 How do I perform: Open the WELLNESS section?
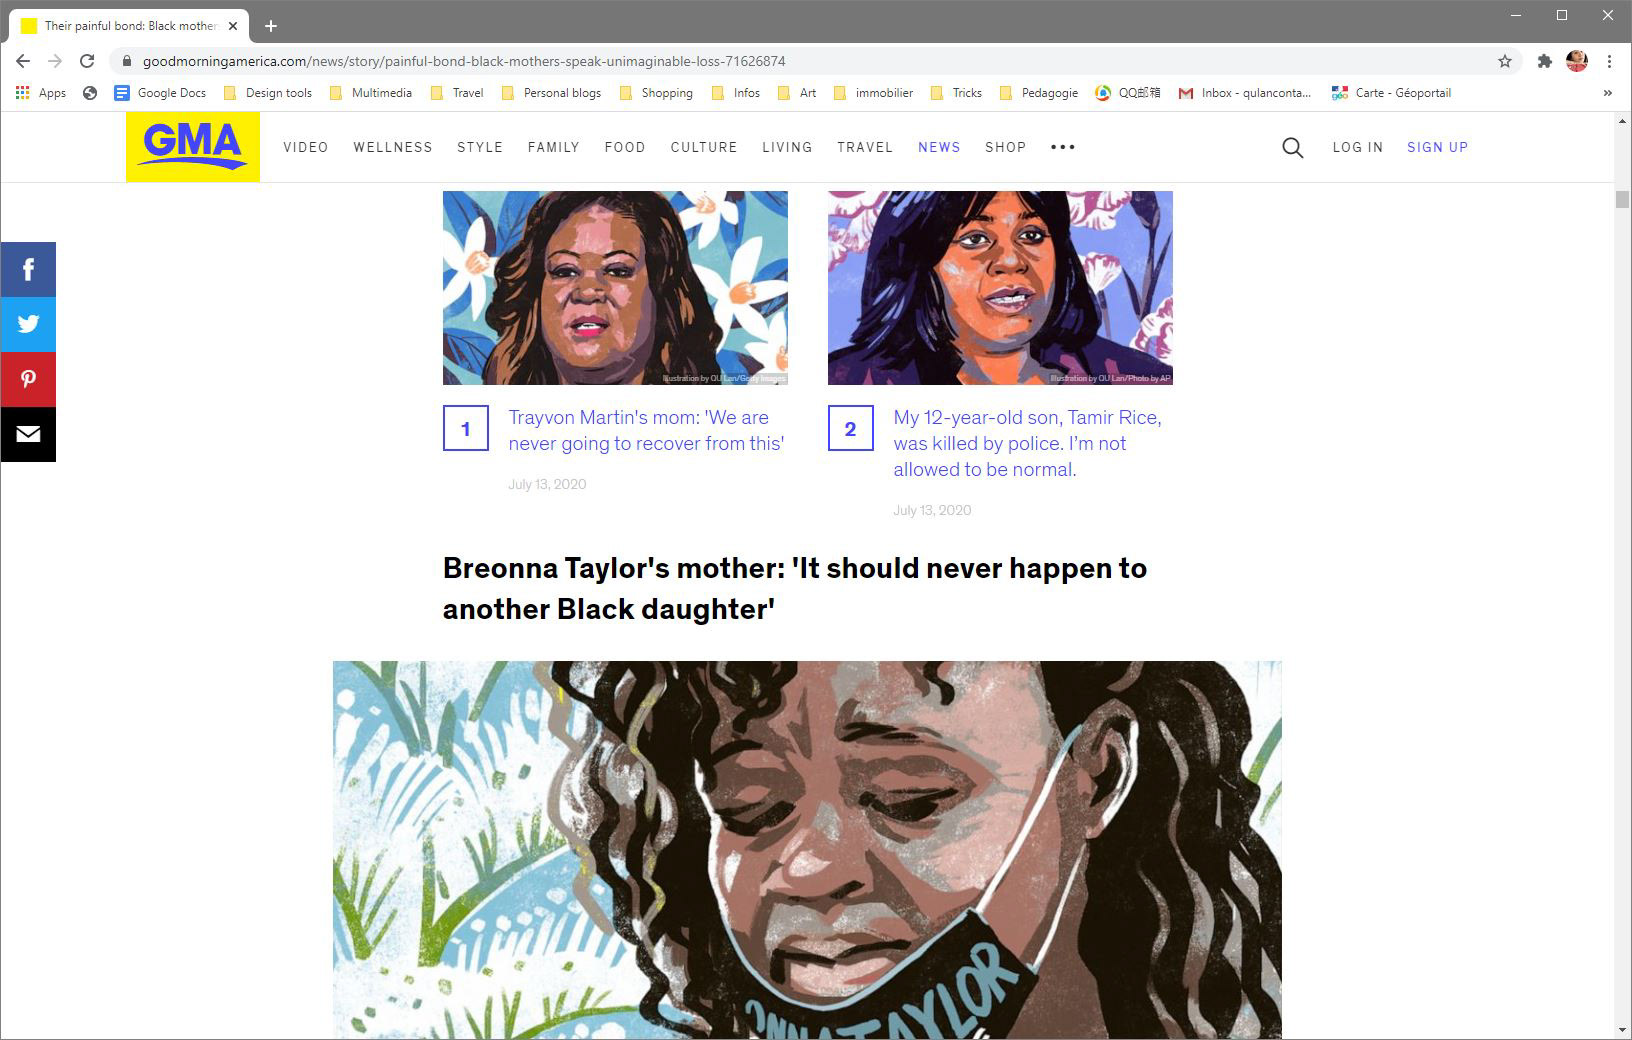pos(393,147)
